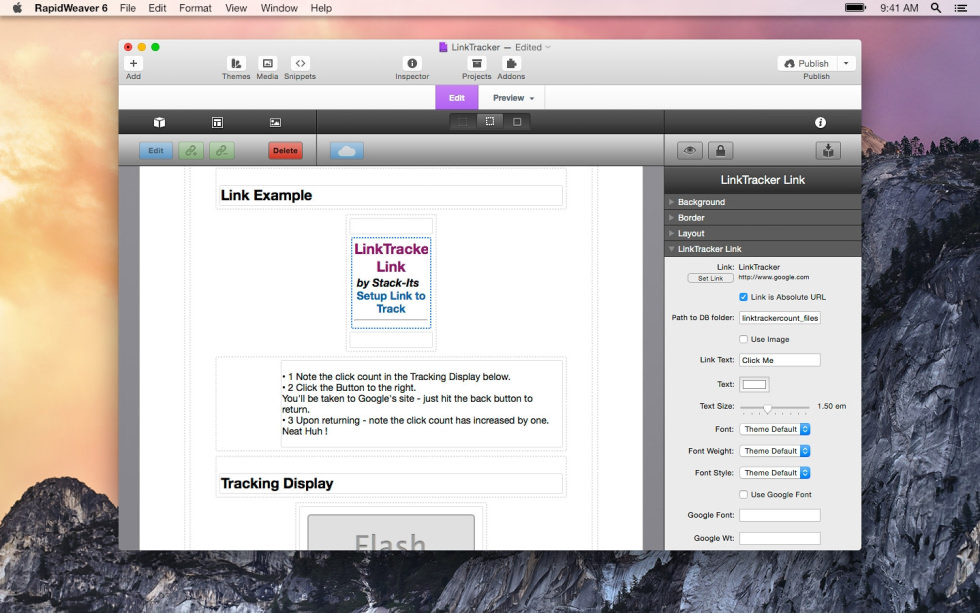This screenshot has height=613, width=980.
Task: Select the LinkTracker Link stack in the page
Action: (x=391, y=282)
